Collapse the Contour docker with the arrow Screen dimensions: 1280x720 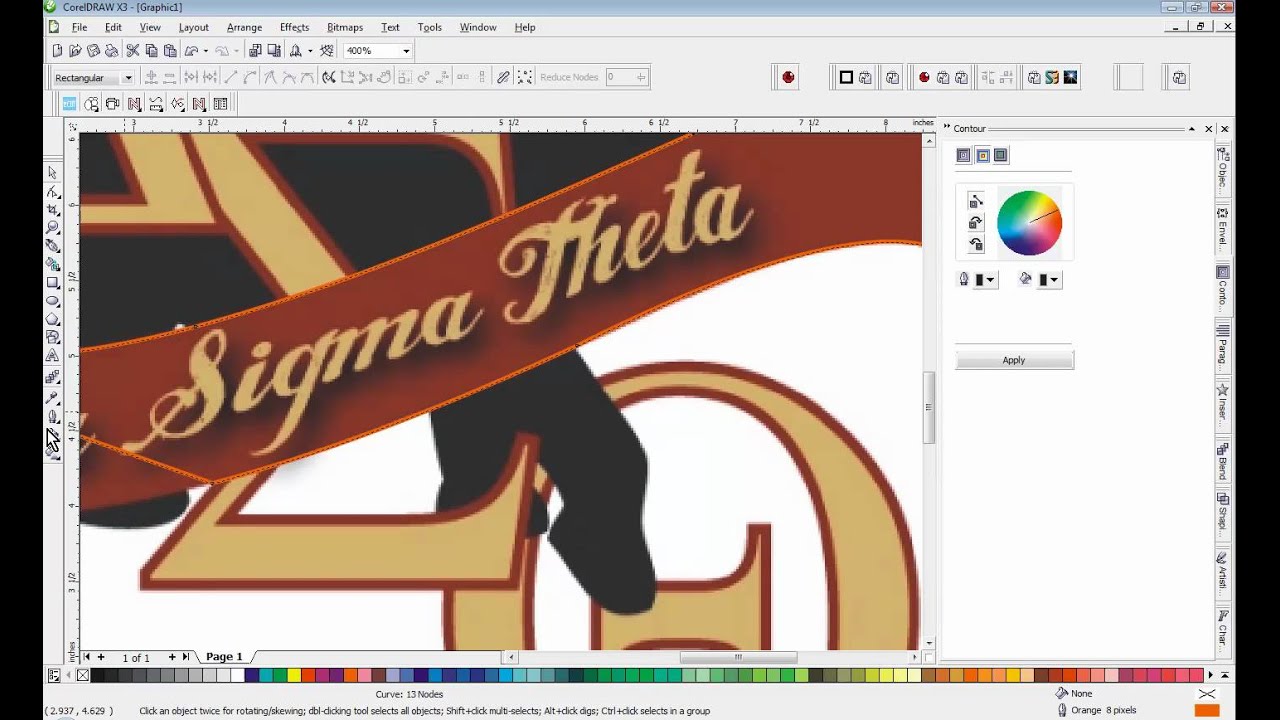coord(1192,129)
